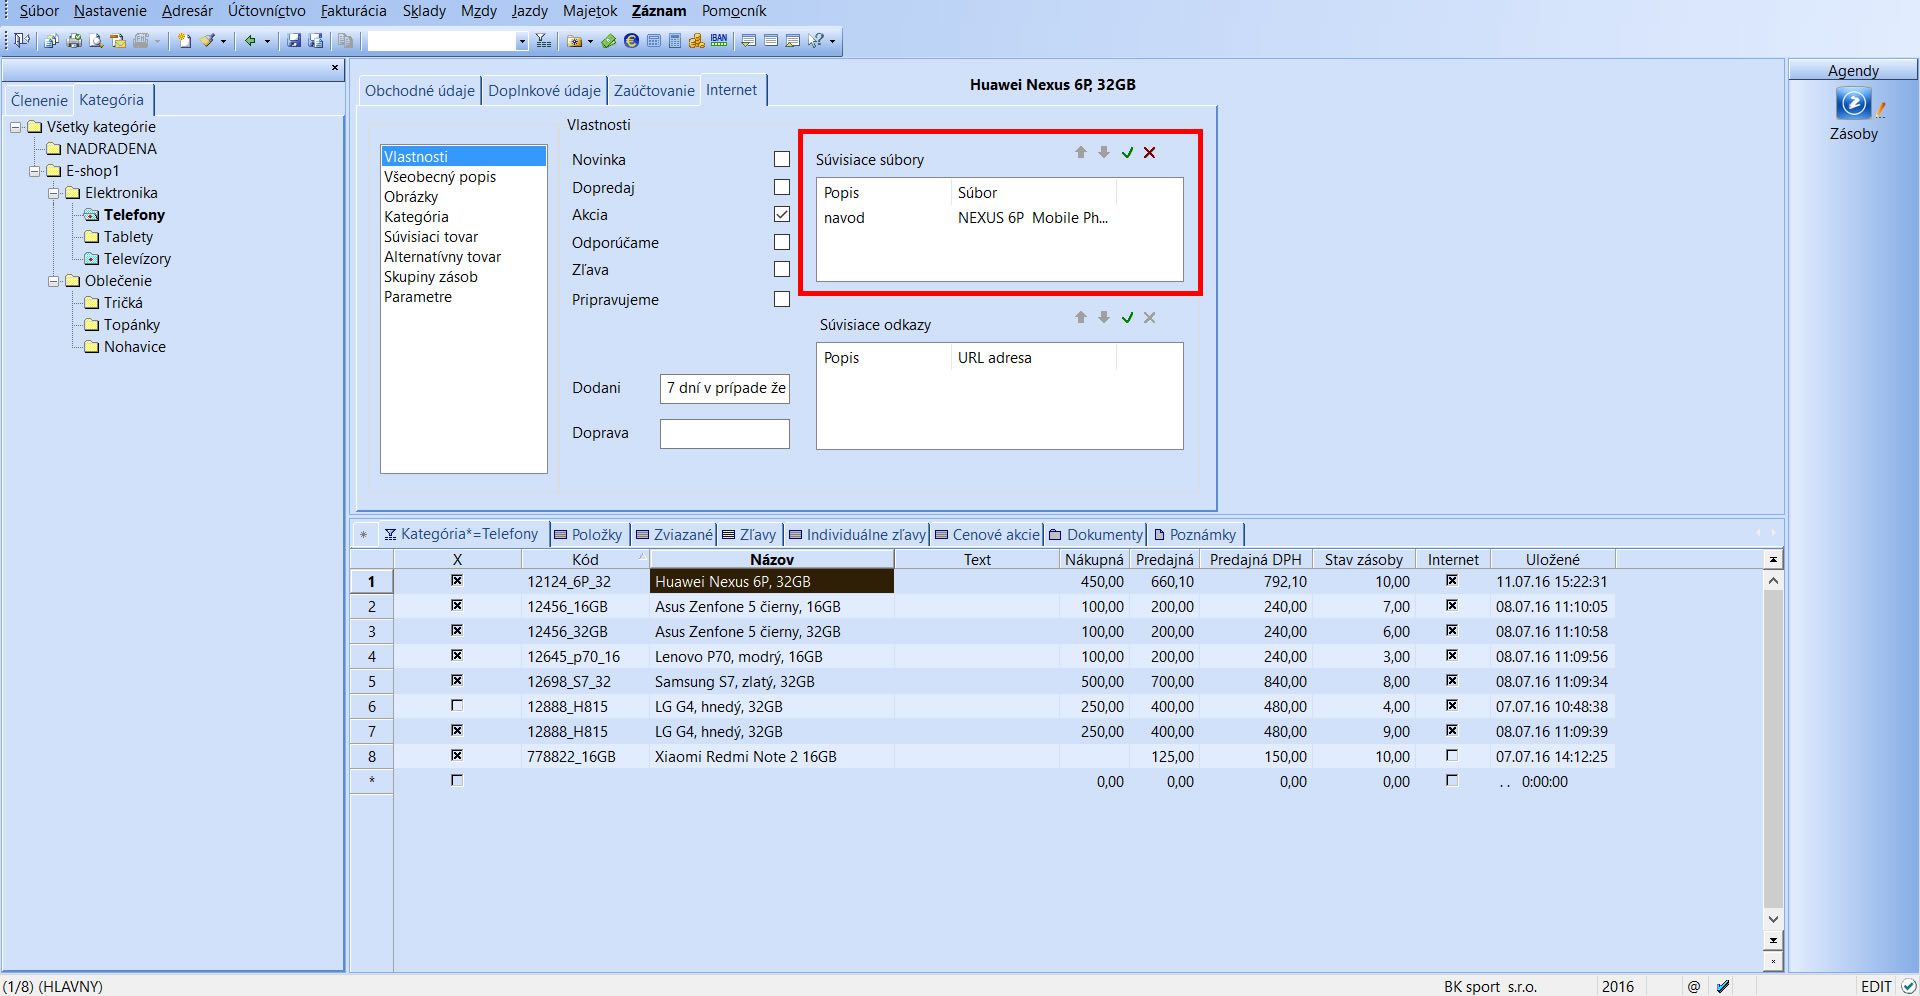Click the green back arrow icon
Screen dimensions: 1920x996
pos(250,41)
